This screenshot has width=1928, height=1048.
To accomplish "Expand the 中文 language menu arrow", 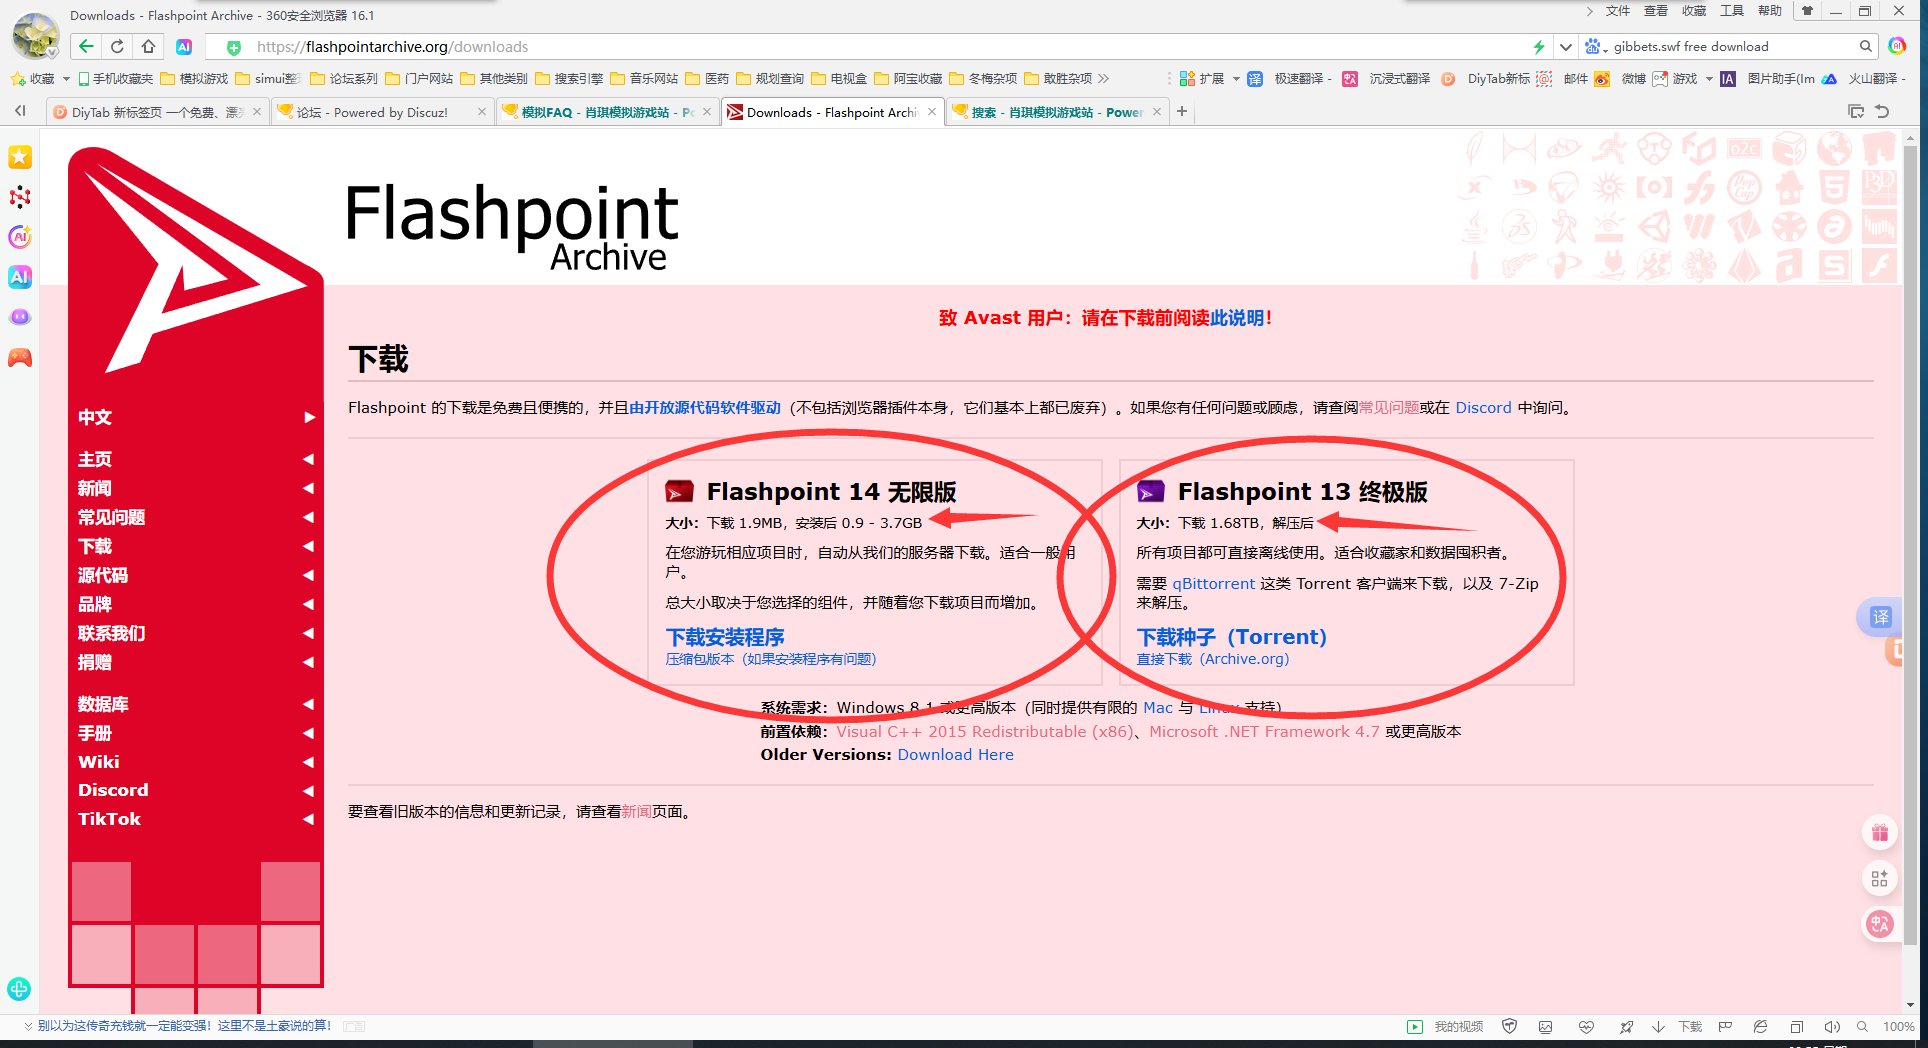I will pyautogui.click(x=309, y=417).
